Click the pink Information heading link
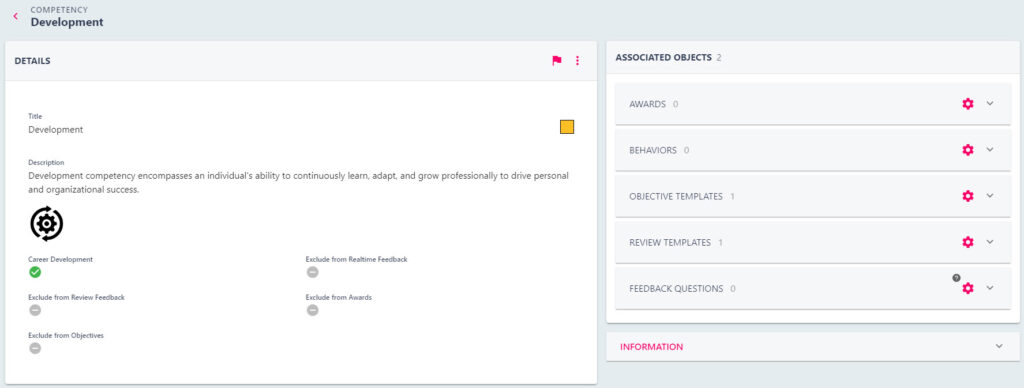 [x=652, y=347]
